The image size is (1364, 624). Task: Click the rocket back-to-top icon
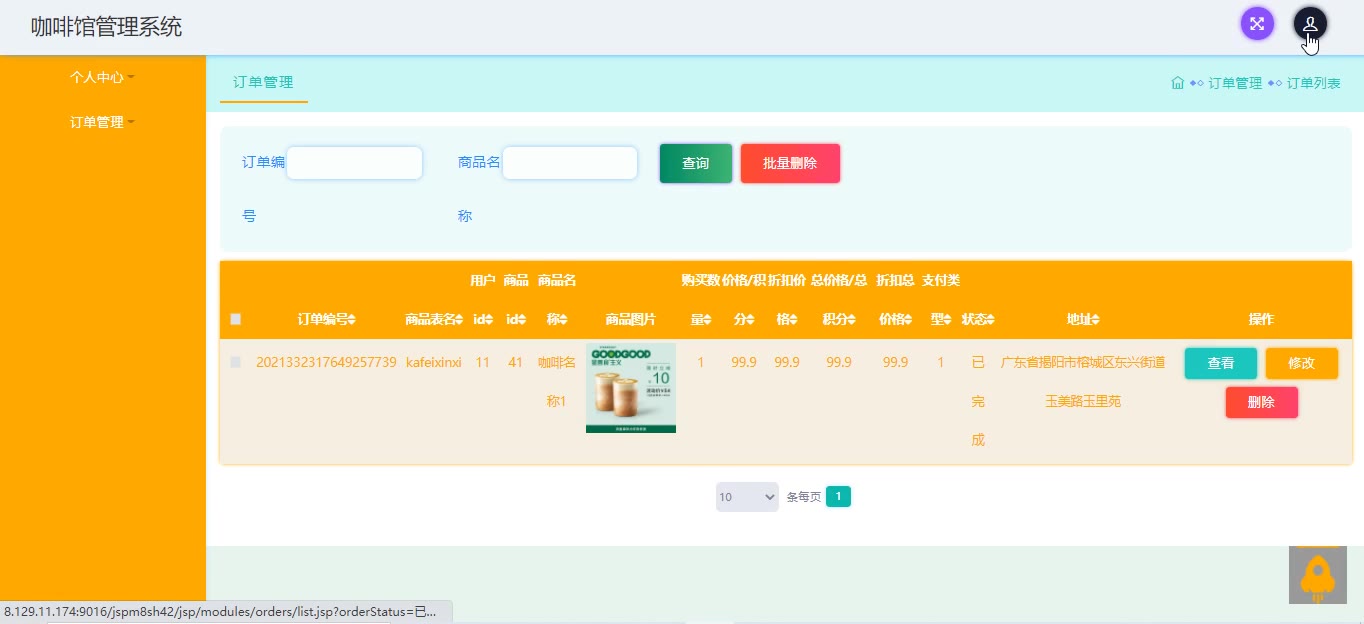(1317, 575)
